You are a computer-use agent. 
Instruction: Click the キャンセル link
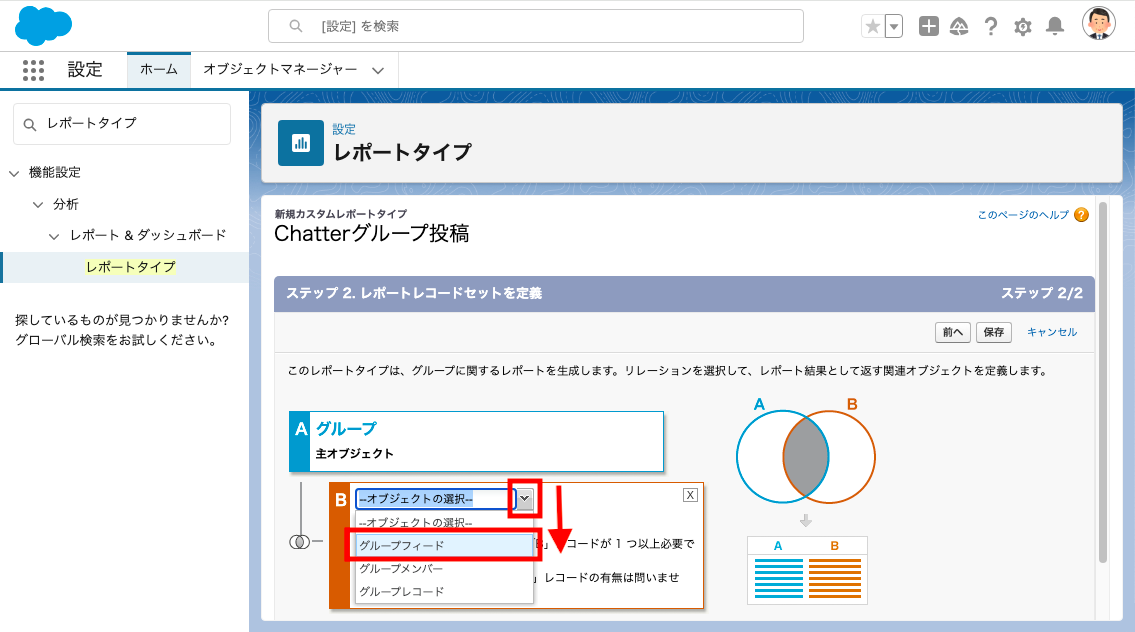coord(1052,332)
